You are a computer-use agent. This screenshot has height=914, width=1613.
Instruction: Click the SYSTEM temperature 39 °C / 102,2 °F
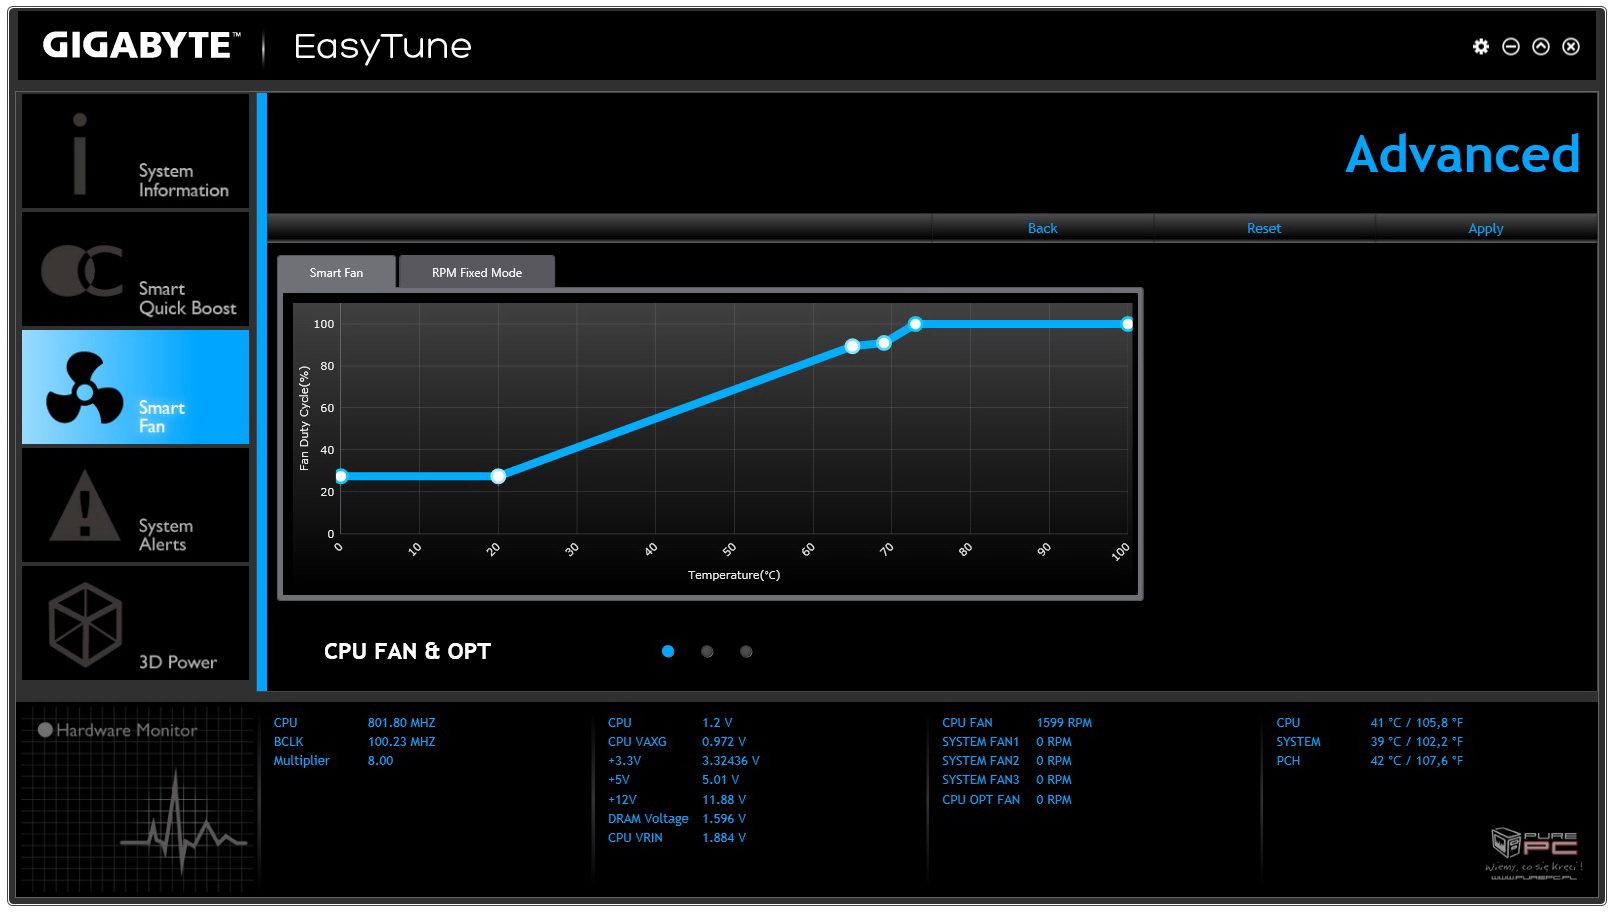tap(1416, 741)
